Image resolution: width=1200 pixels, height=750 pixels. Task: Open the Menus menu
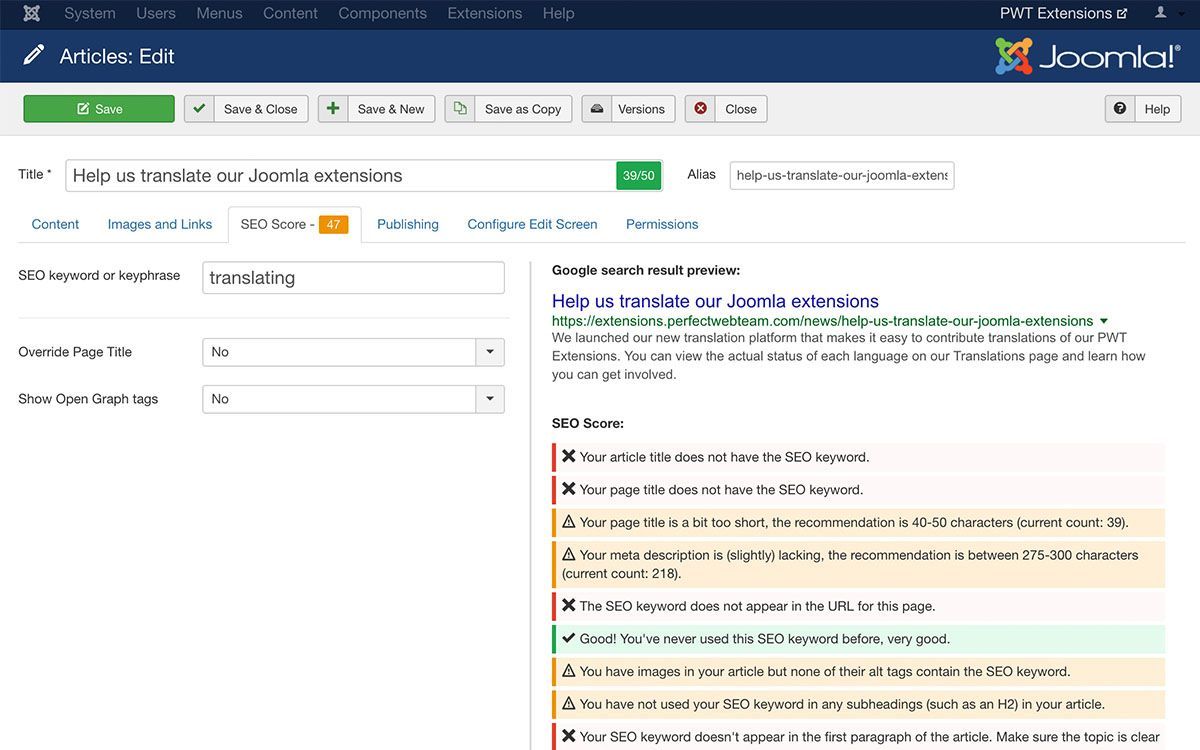[x=219, y=13]
